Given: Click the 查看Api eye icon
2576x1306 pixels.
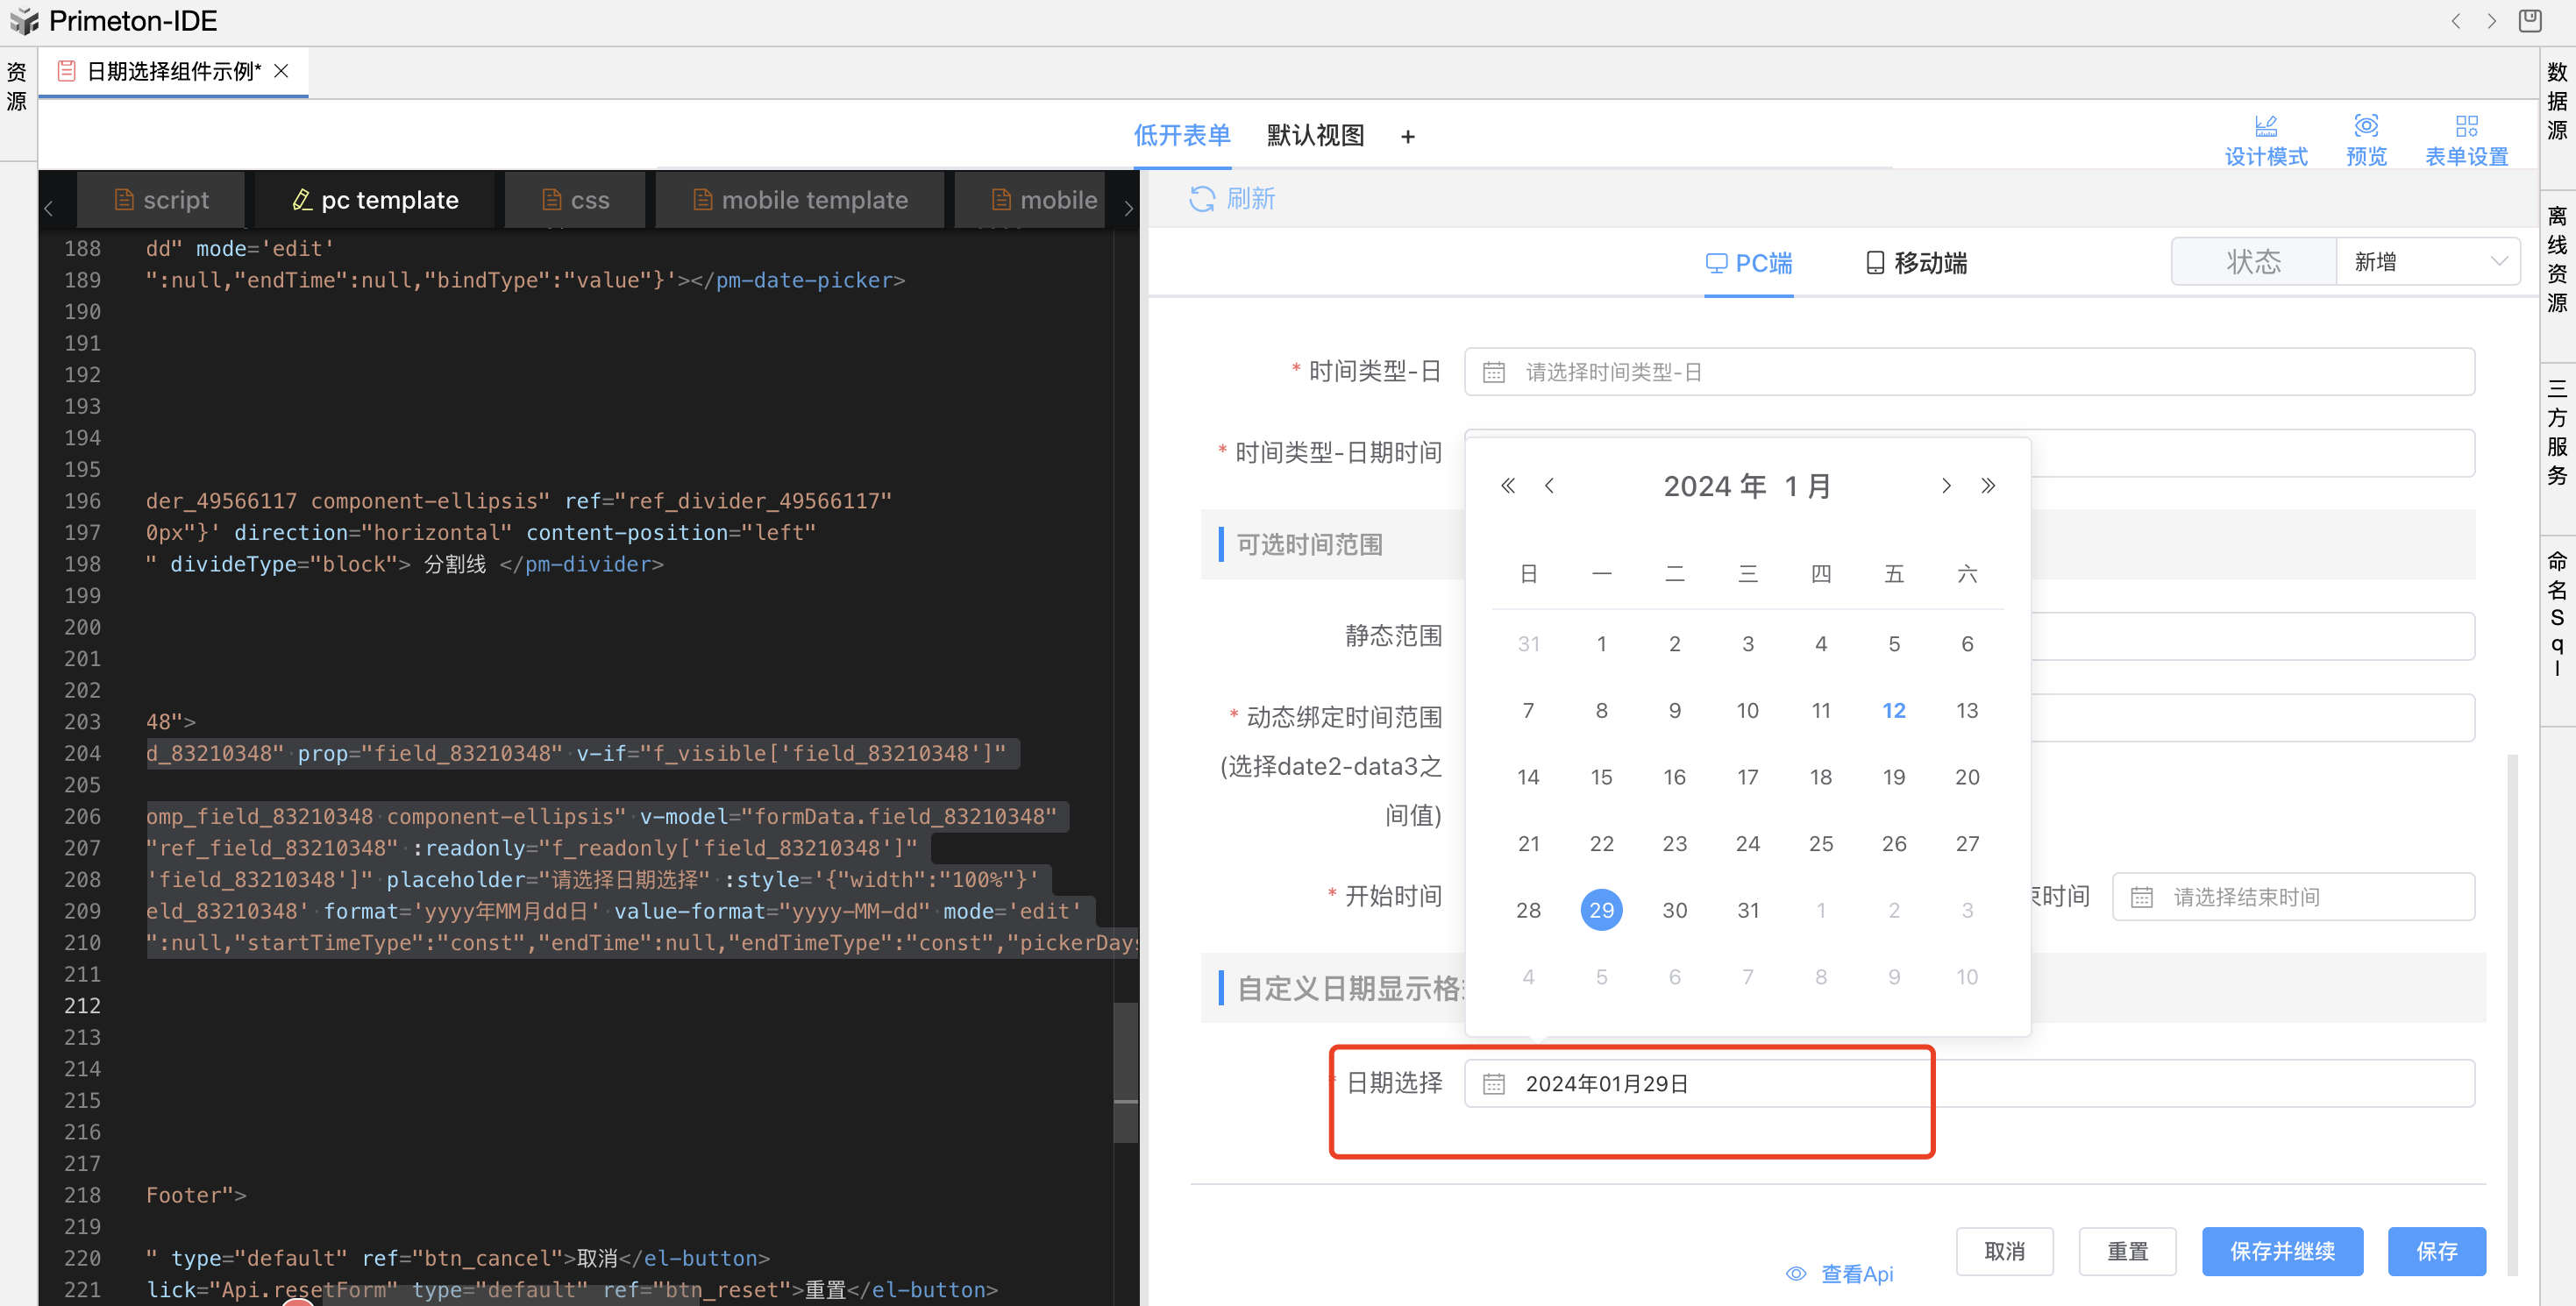Looking at the screenshot, I should (x=1796, y=1273).
